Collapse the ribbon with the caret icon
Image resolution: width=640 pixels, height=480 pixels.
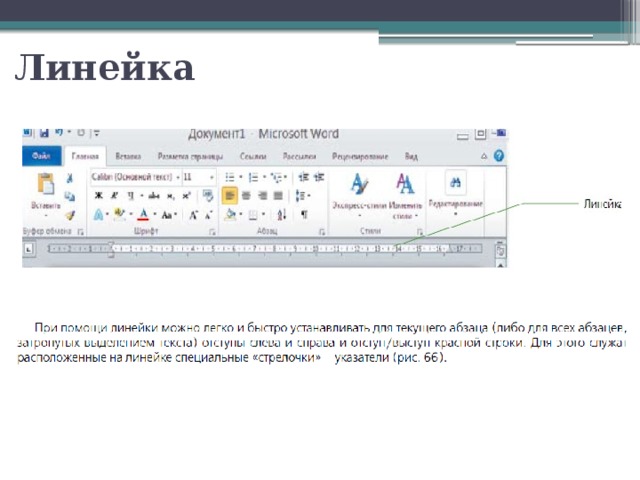pos(484,156)
